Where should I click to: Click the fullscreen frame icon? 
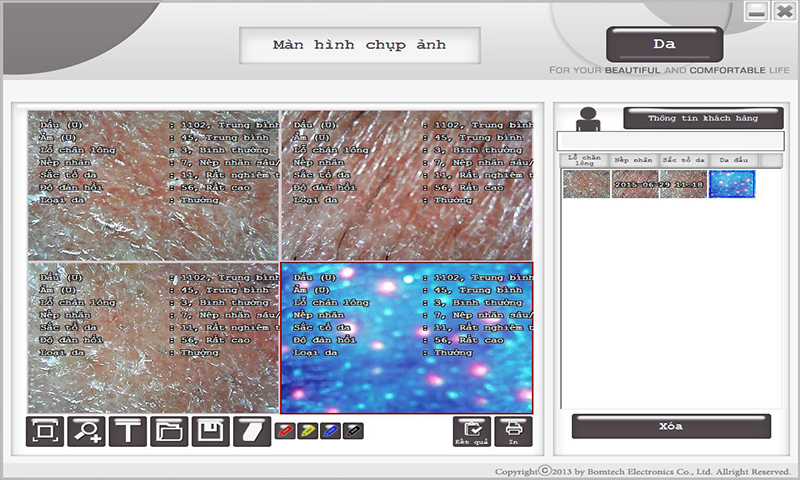pos(45,432)
